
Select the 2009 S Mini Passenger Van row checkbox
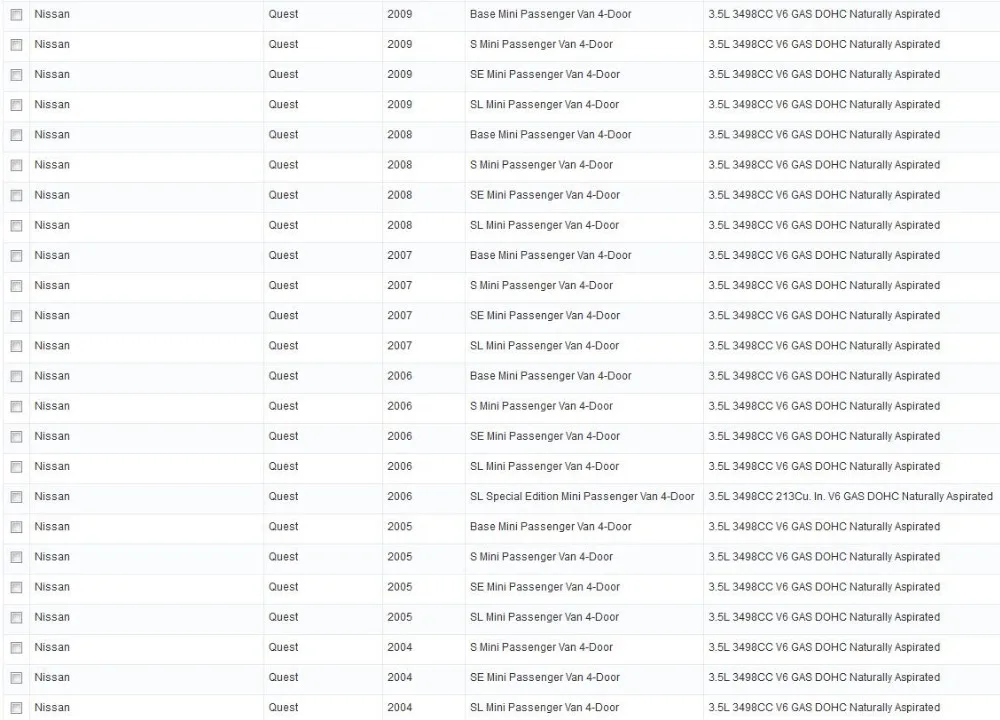[x=17, y=45]
